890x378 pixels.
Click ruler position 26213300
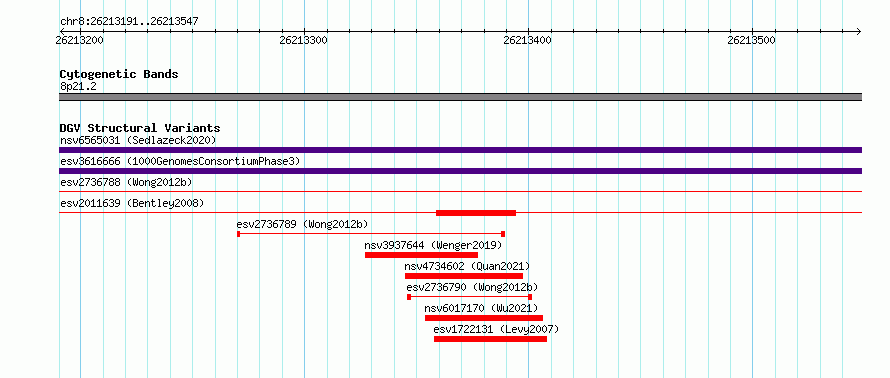(x=304, y=40)
